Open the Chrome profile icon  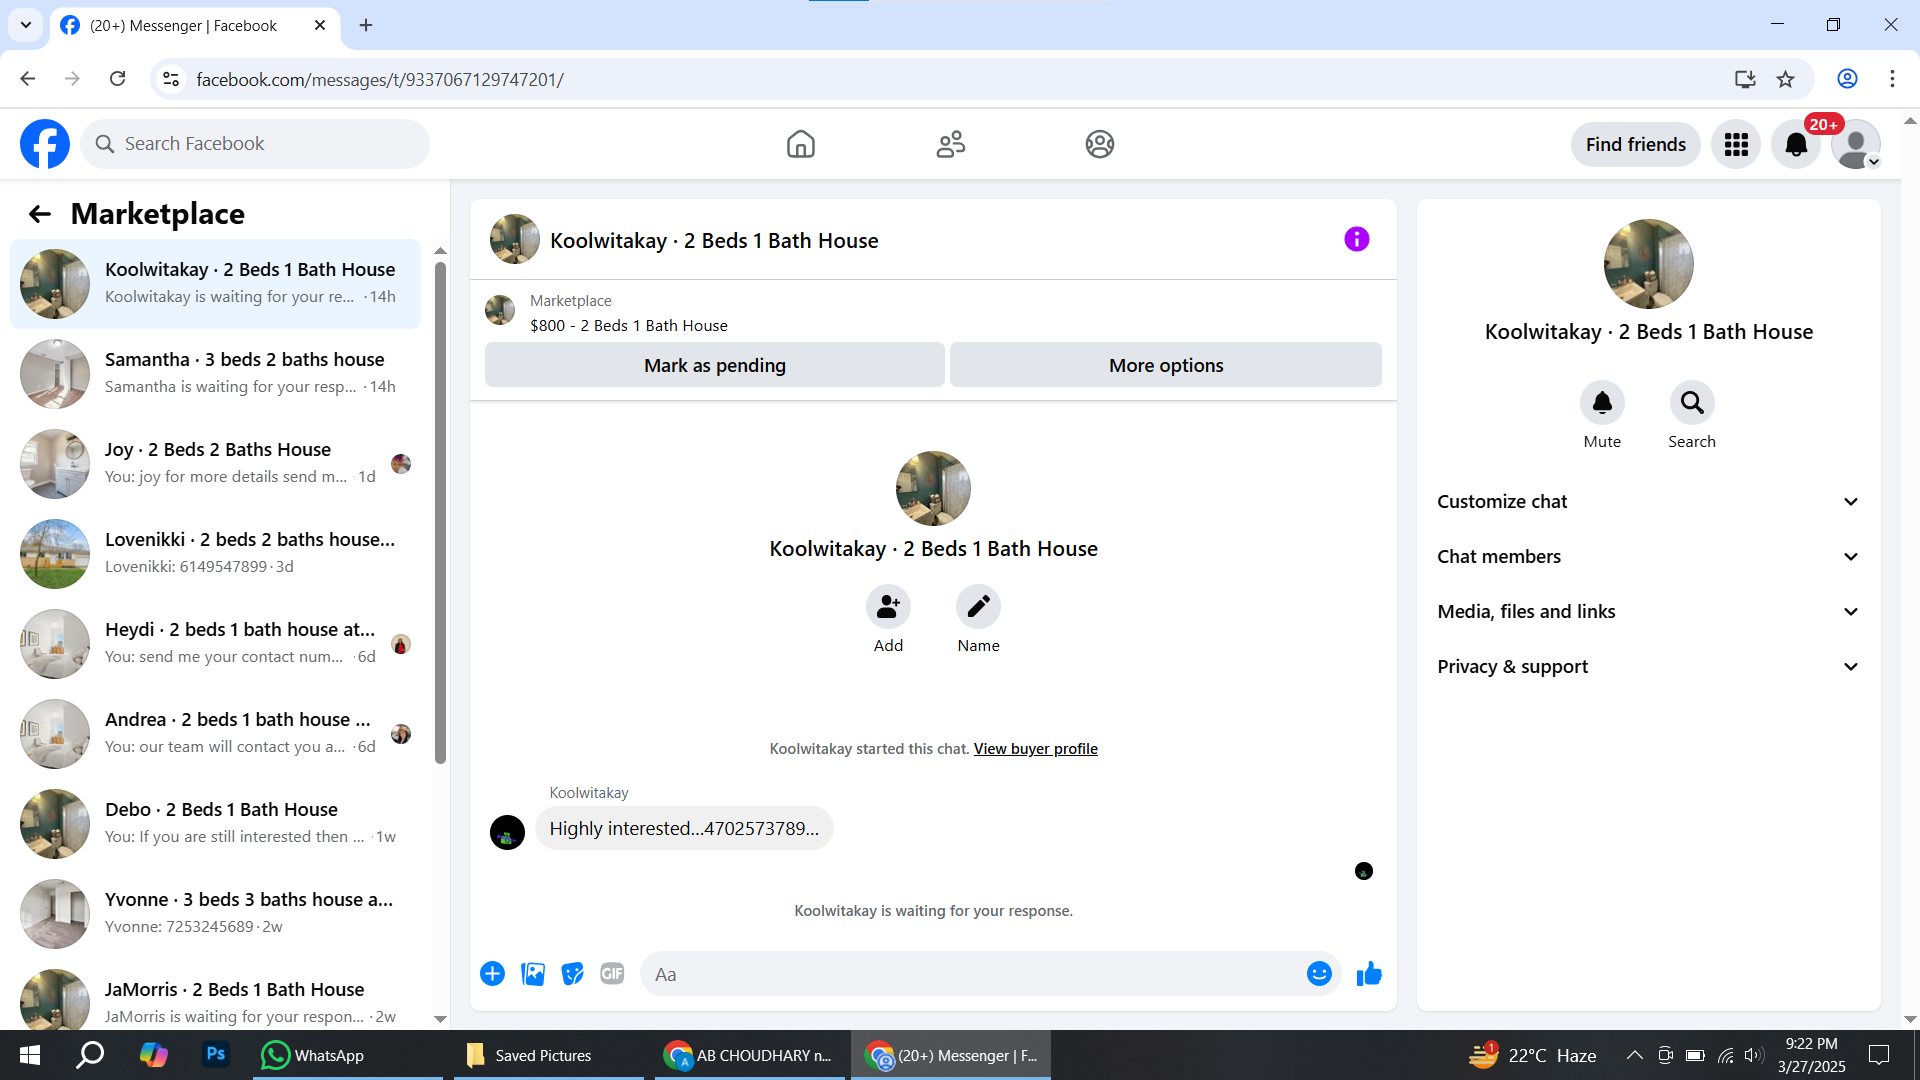click(x=1847, y=79)
